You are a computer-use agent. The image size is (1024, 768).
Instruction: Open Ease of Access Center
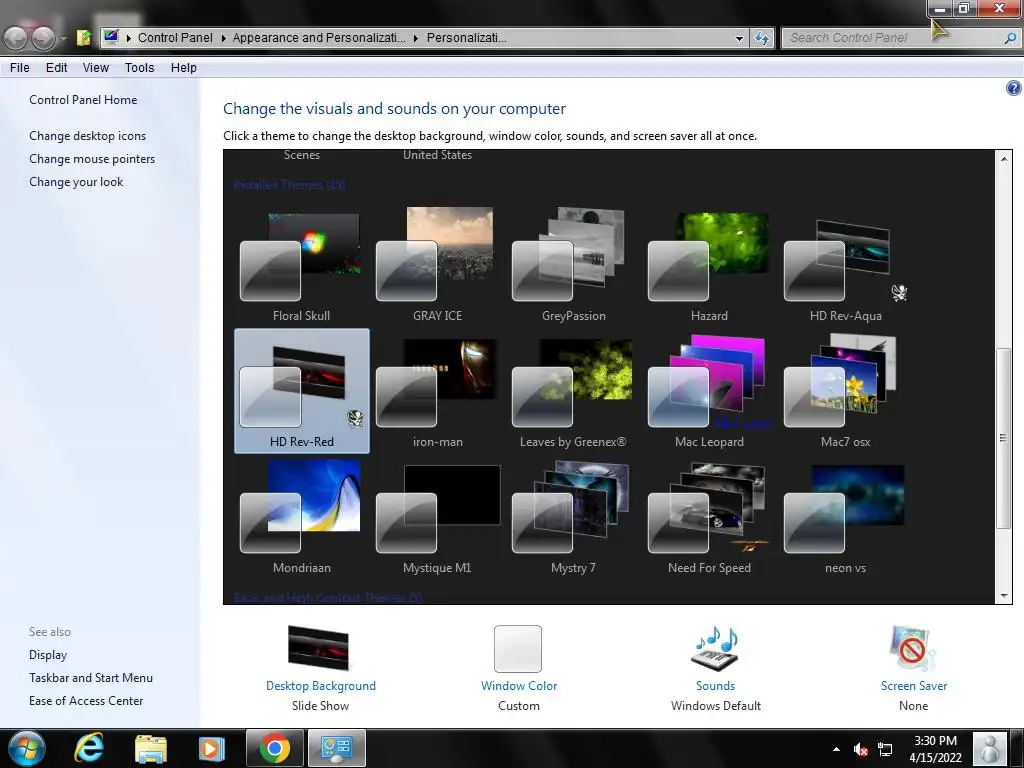86,701
